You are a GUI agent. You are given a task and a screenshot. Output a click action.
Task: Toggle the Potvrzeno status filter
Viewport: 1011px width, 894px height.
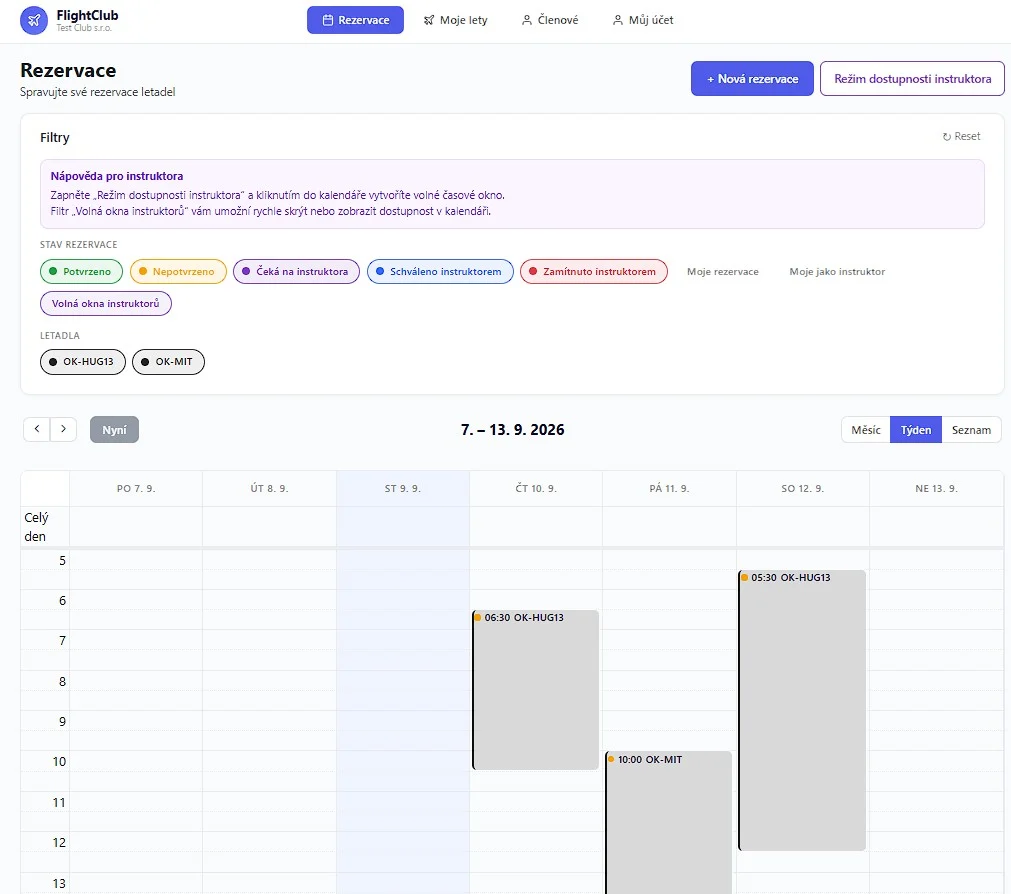pos(81,271)
